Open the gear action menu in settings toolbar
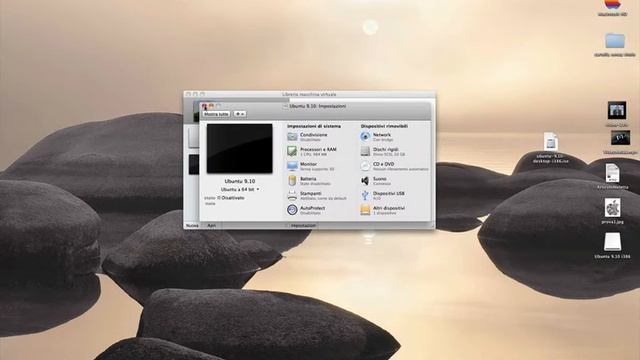This screenshot has width=640, height=360. (240, 114)
